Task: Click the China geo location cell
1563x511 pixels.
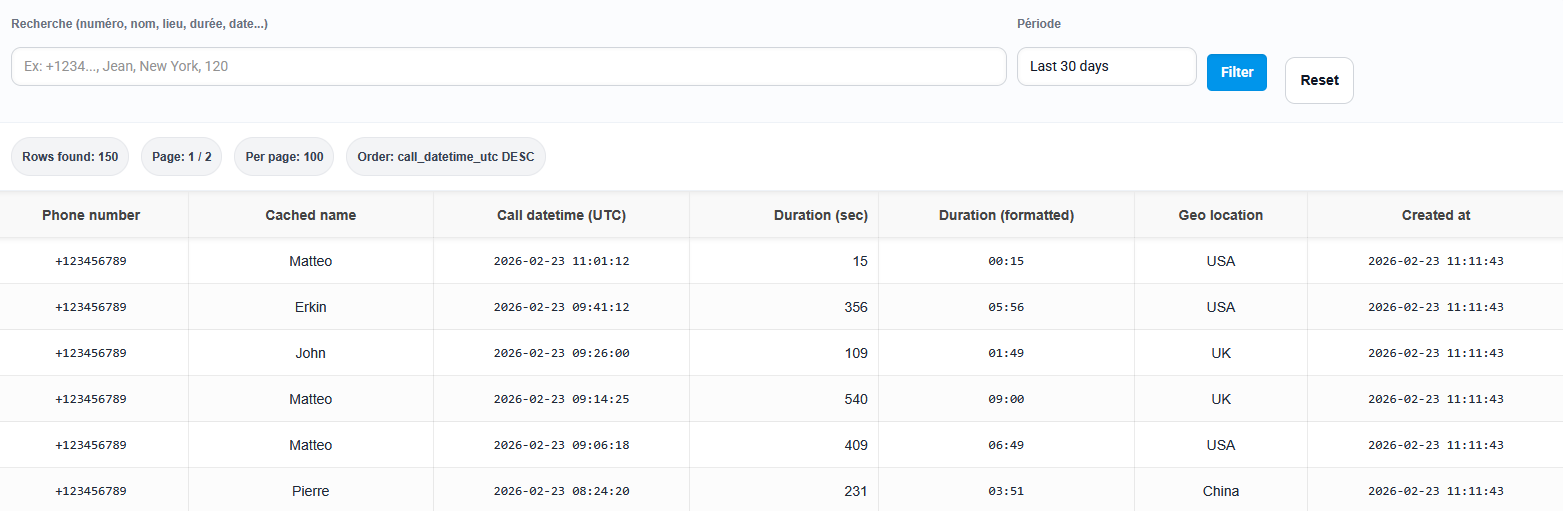Action: coord(1220,491)
